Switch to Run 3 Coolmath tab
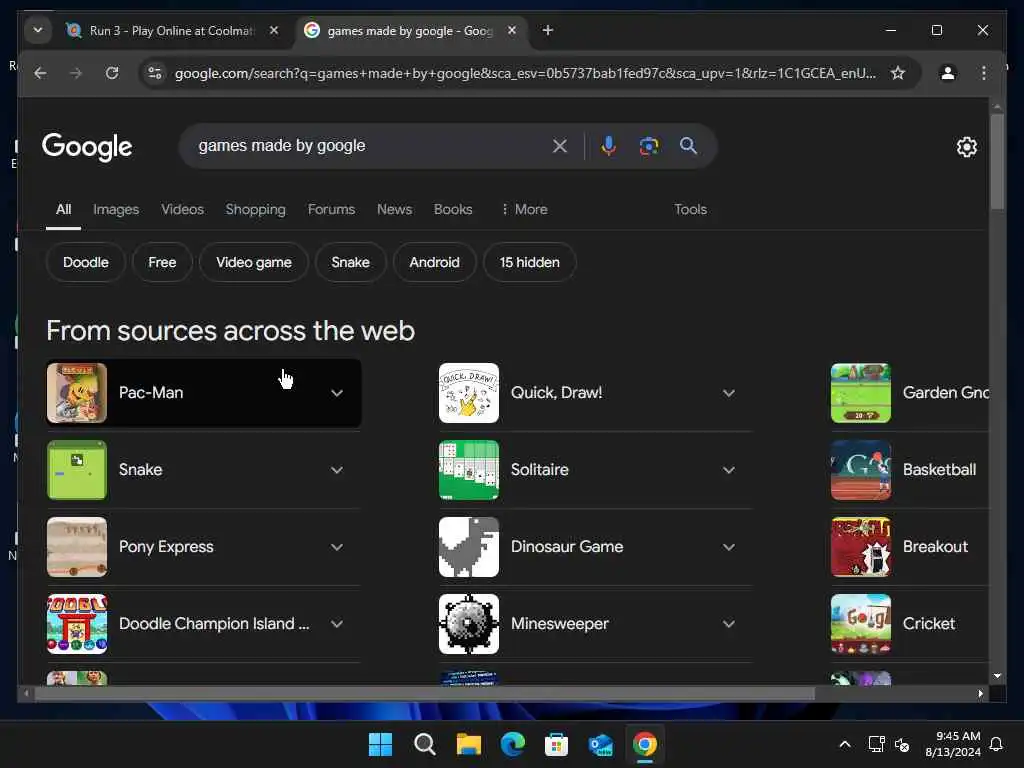 tap(171, 31)
